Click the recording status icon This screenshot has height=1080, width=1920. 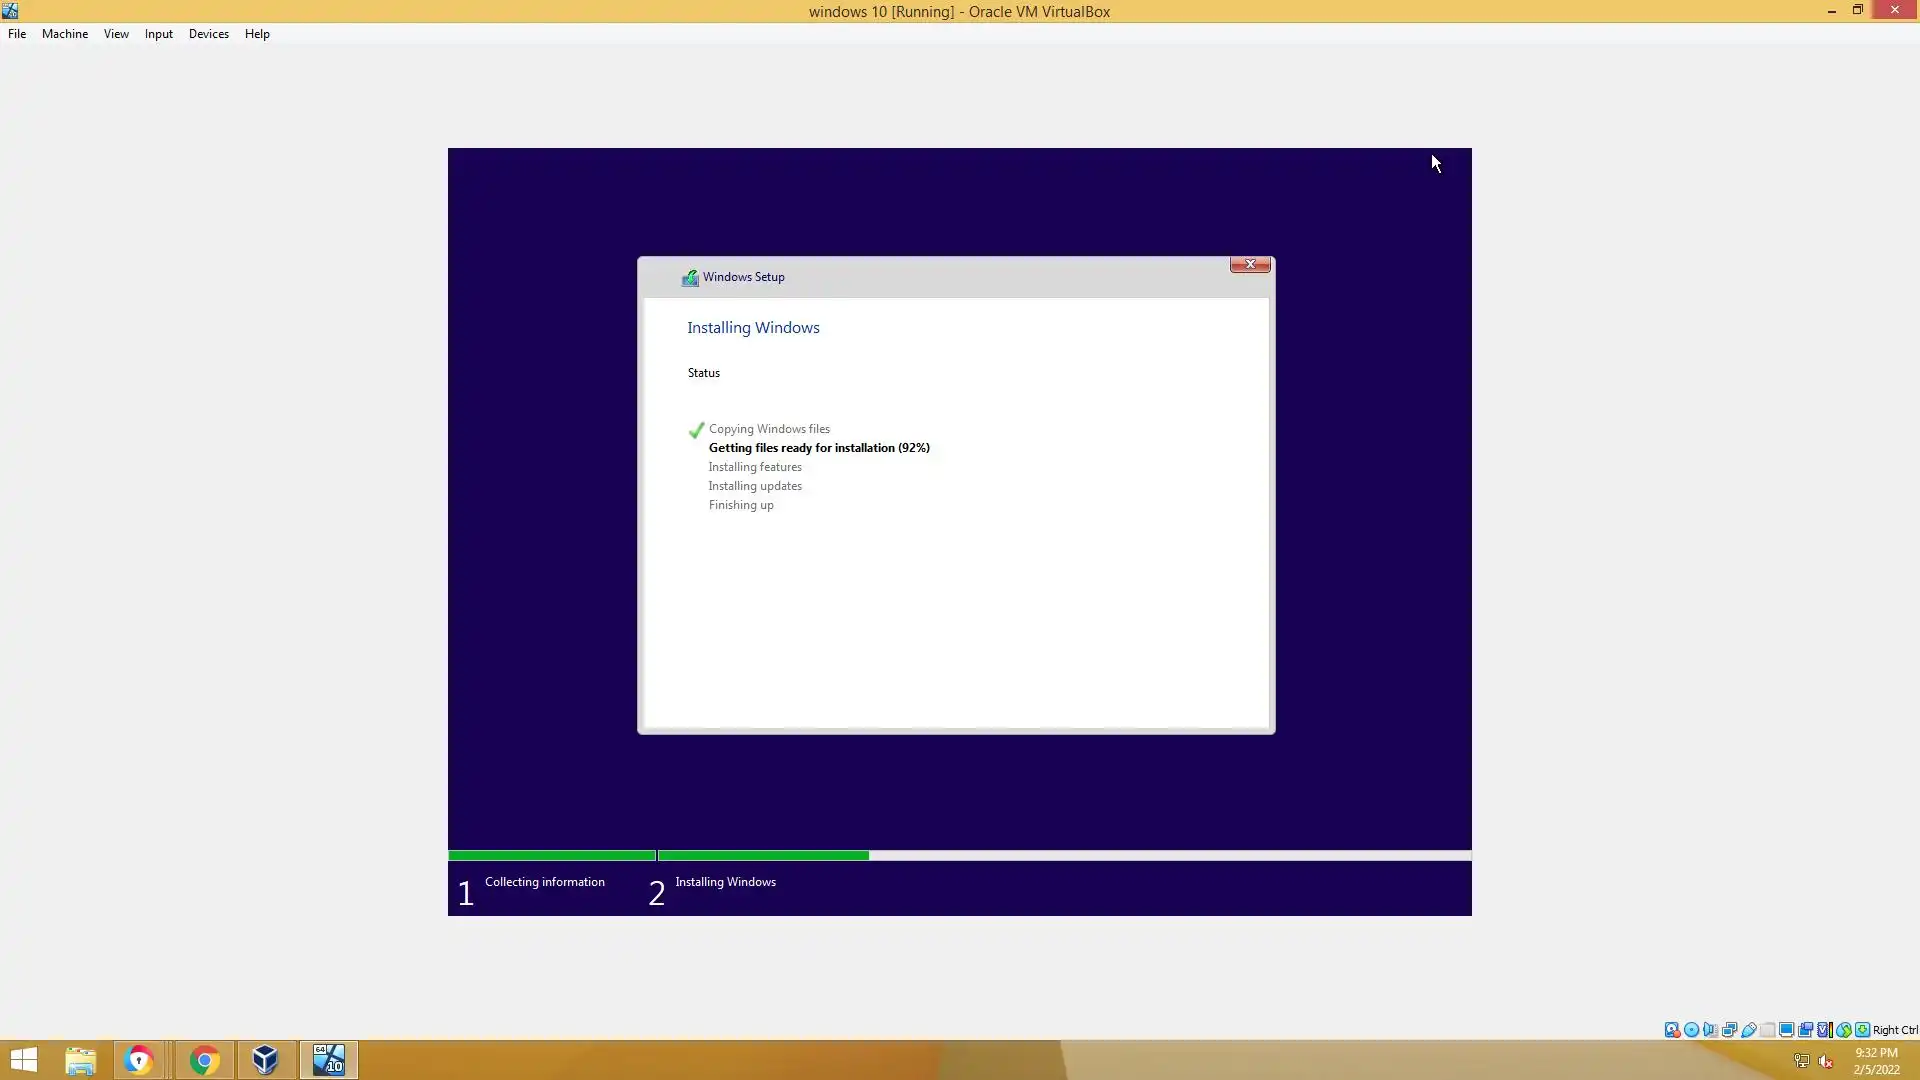coord(1805,1030)
